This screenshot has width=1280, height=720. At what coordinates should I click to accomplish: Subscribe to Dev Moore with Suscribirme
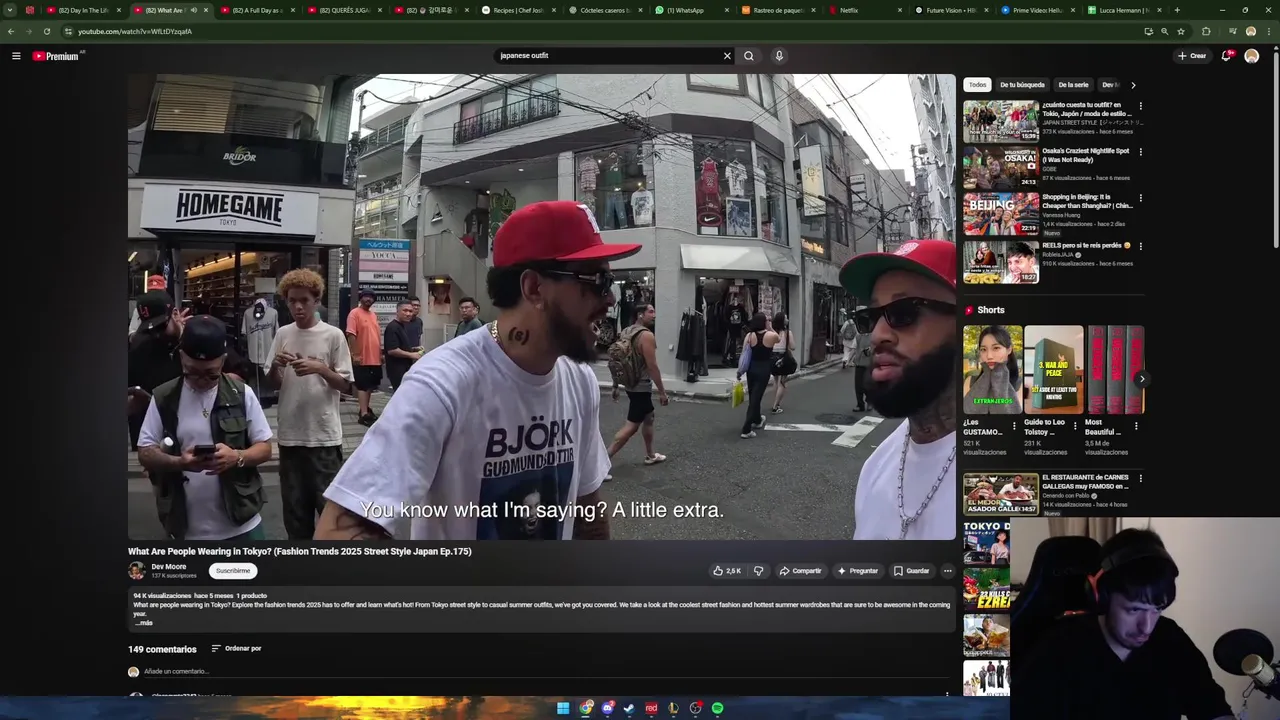pyautogui.click(x=233, y=571)
